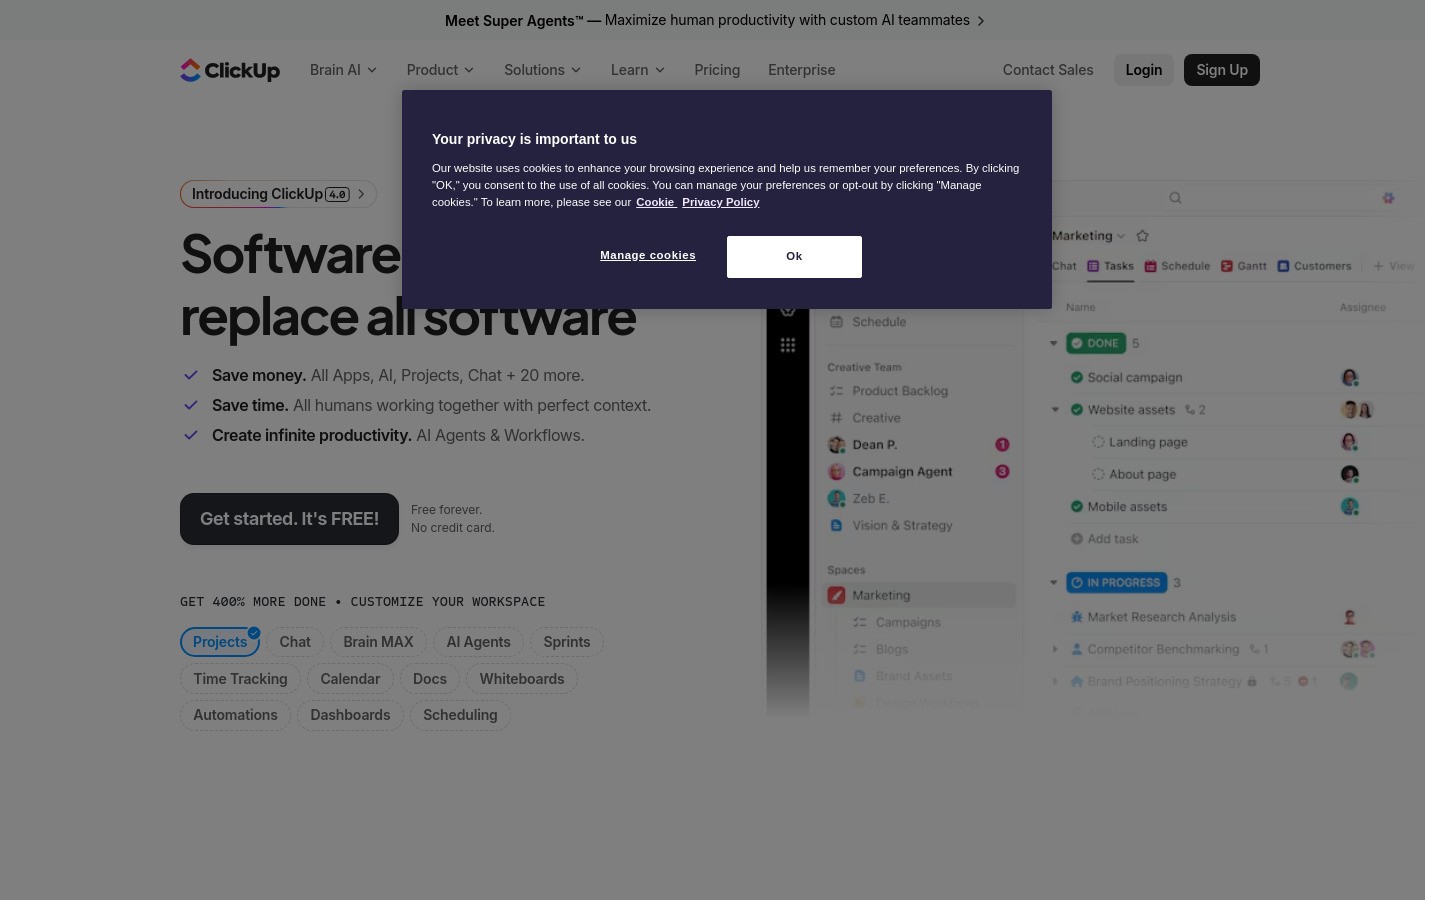Click the app grid icon on the sidebar edge
Image resolution: width=1440 pixels, height=900 pixels.
point(787,345)
